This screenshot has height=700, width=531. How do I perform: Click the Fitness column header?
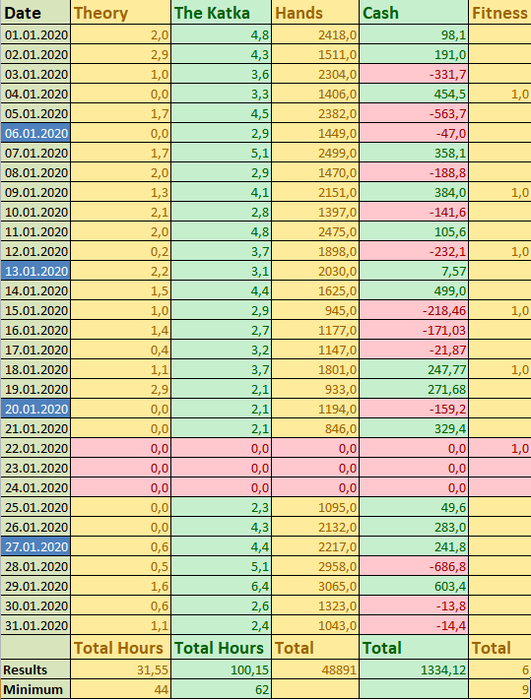(500, 12)
